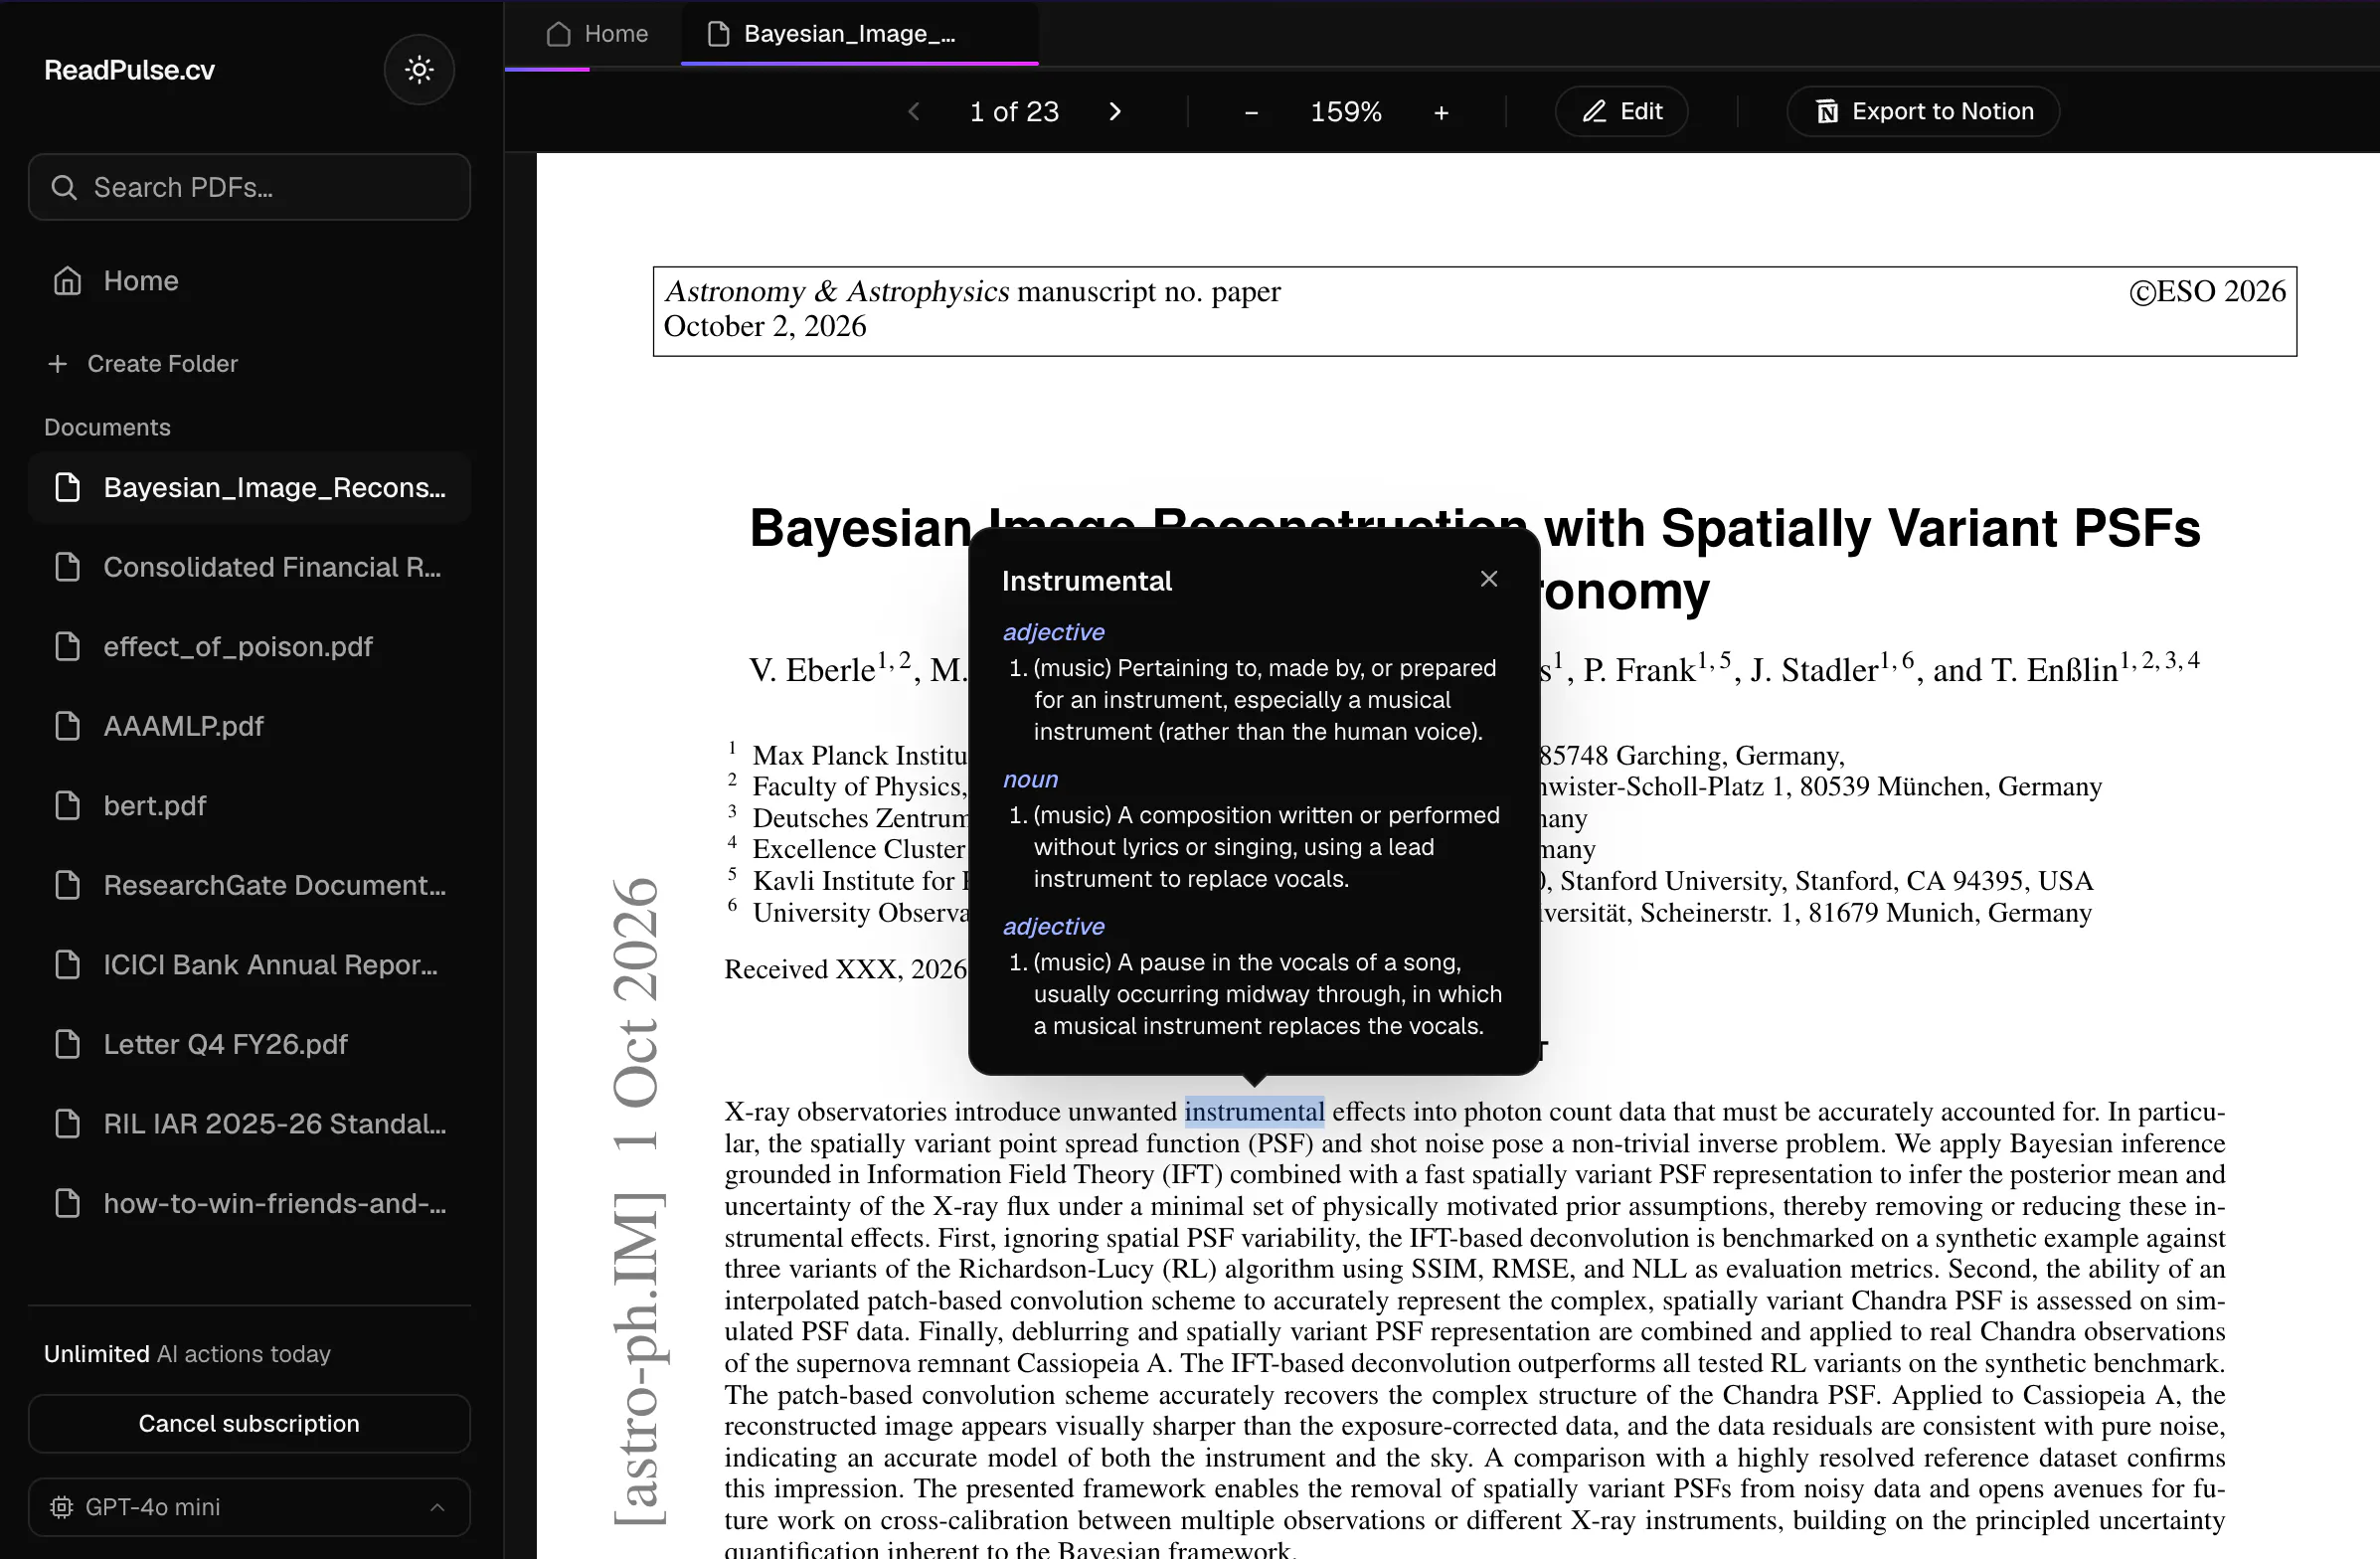Image resolution: width=2380 pixels, height=1559 pixels.
Task: Click the chip icon beside GPT-4o mini
Action: (62, 1507)
